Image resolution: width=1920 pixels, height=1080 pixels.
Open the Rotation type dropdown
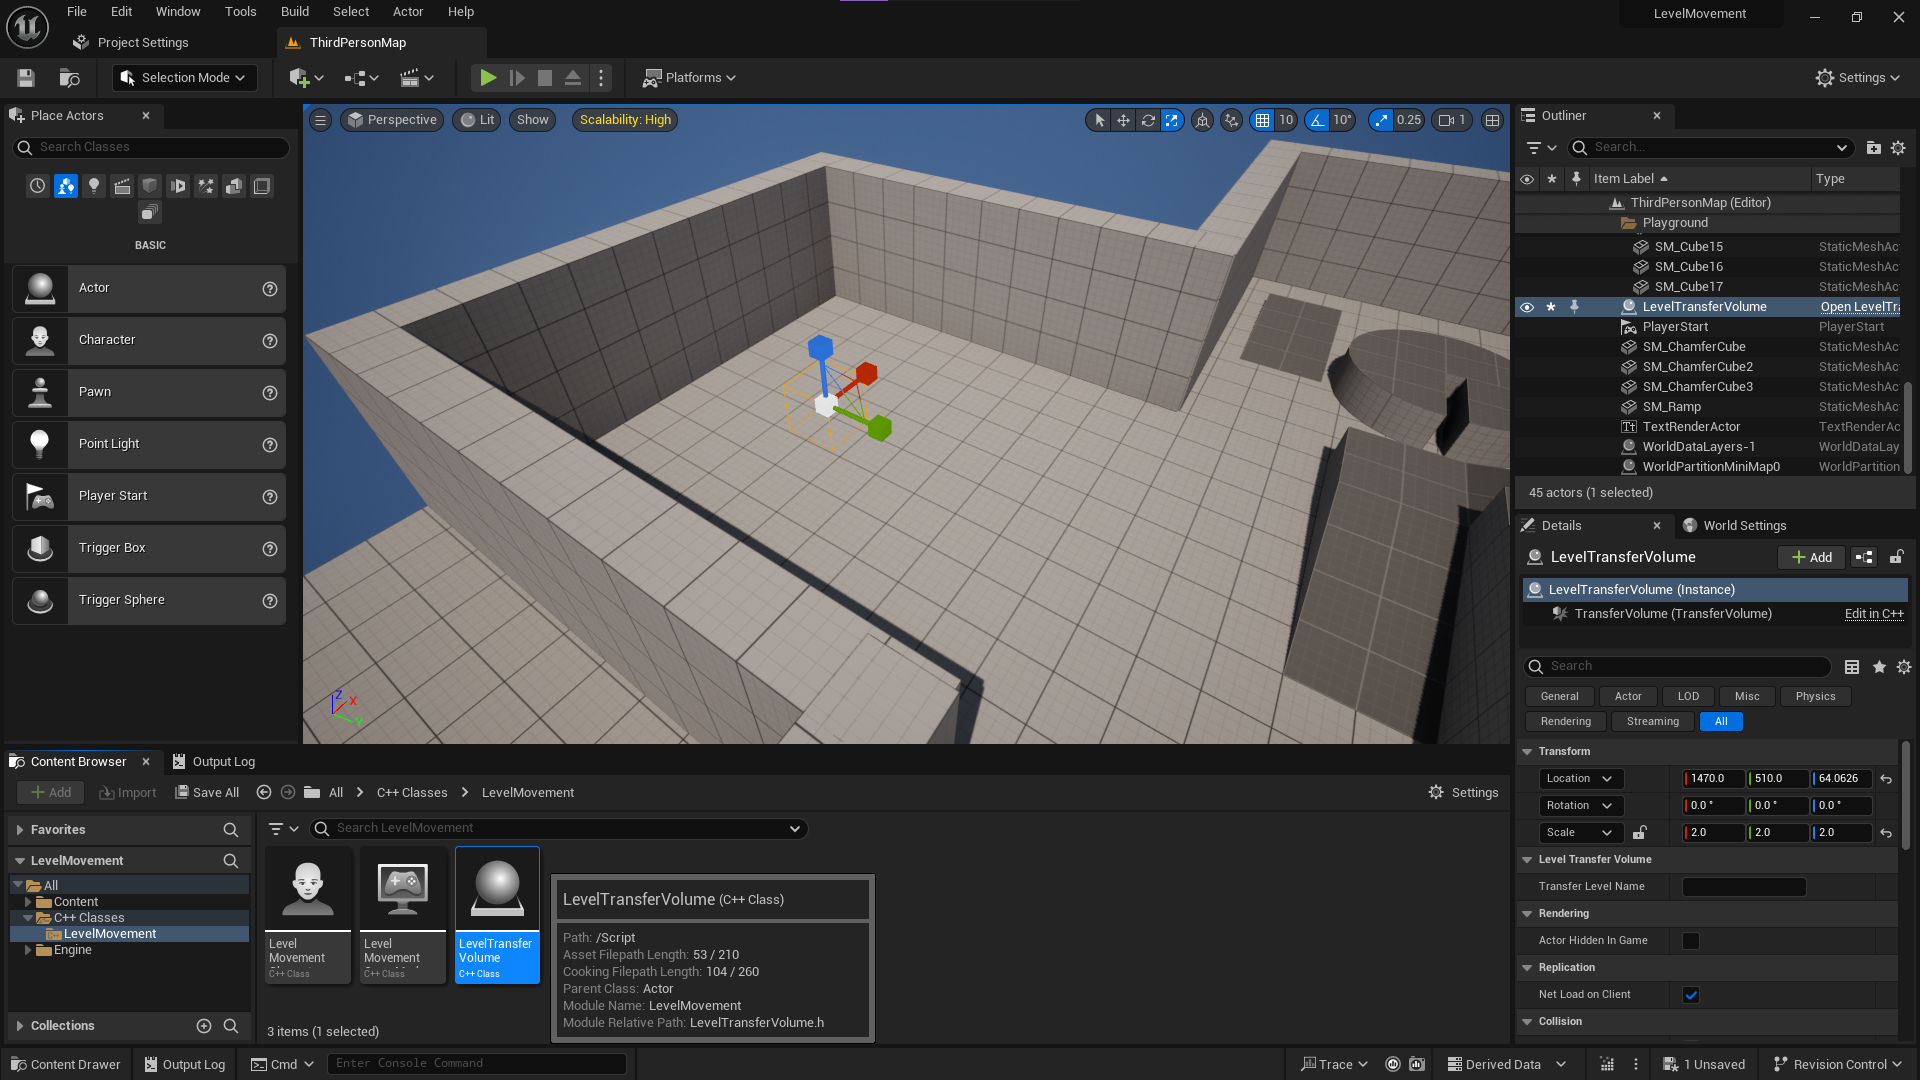[x=1580, y=806]
